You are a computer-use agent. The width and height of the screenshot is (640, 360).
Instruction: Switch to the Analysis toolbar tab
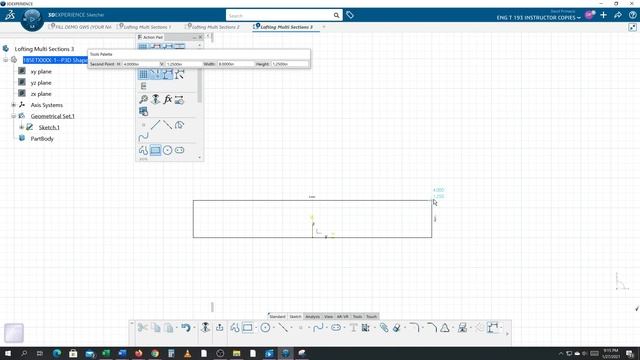[313, 316]
